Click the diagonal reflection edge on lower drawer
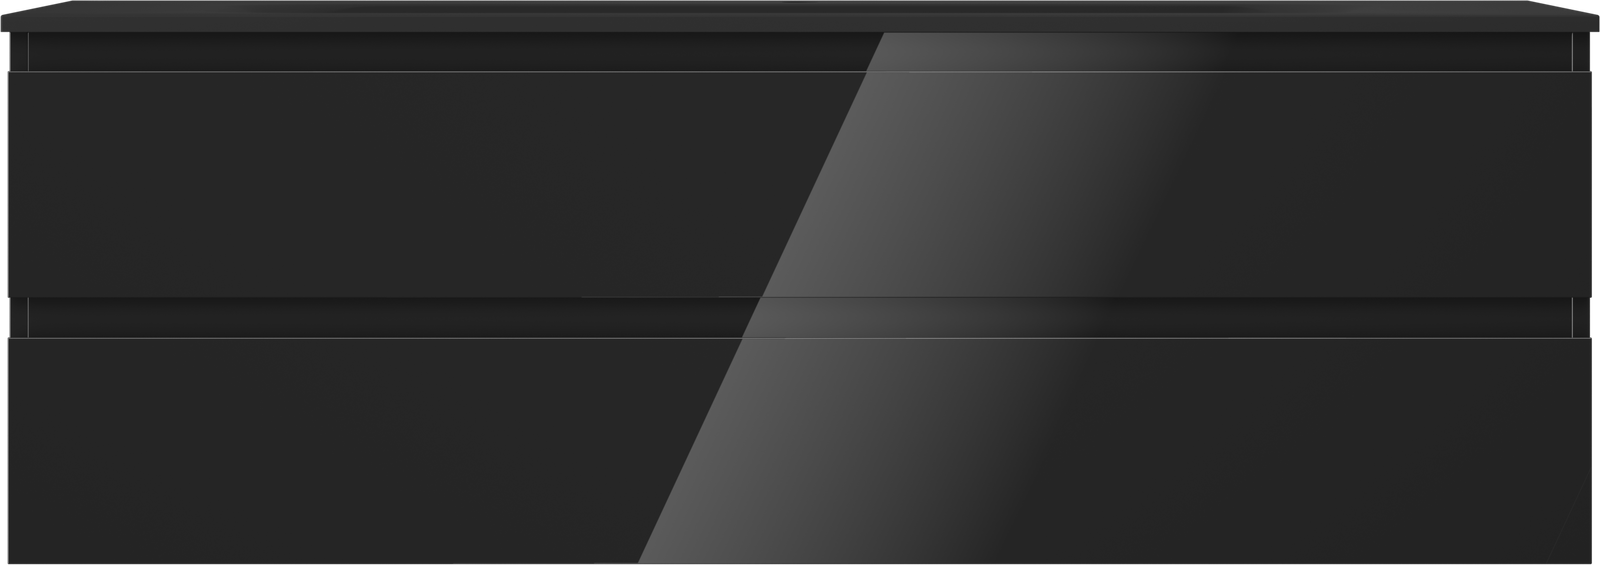This screenshot has width=1600, height=565. [694, 450]
